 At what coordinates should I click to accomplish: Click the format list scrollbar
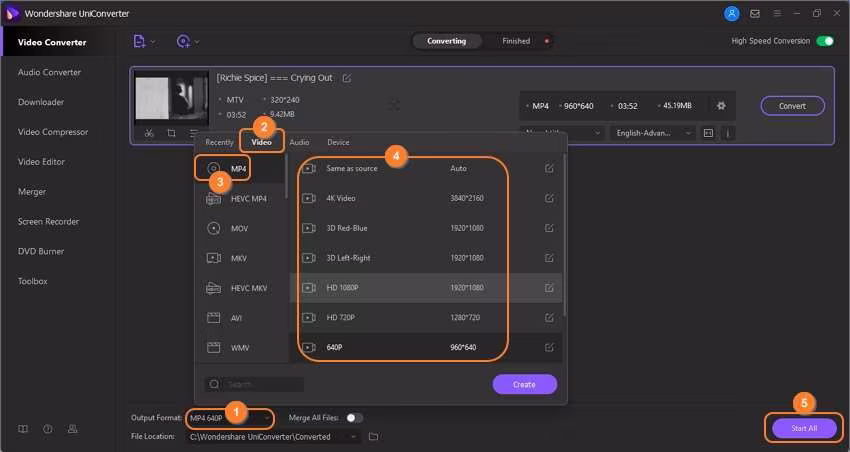pyautogui.click(x=286, y=176)
